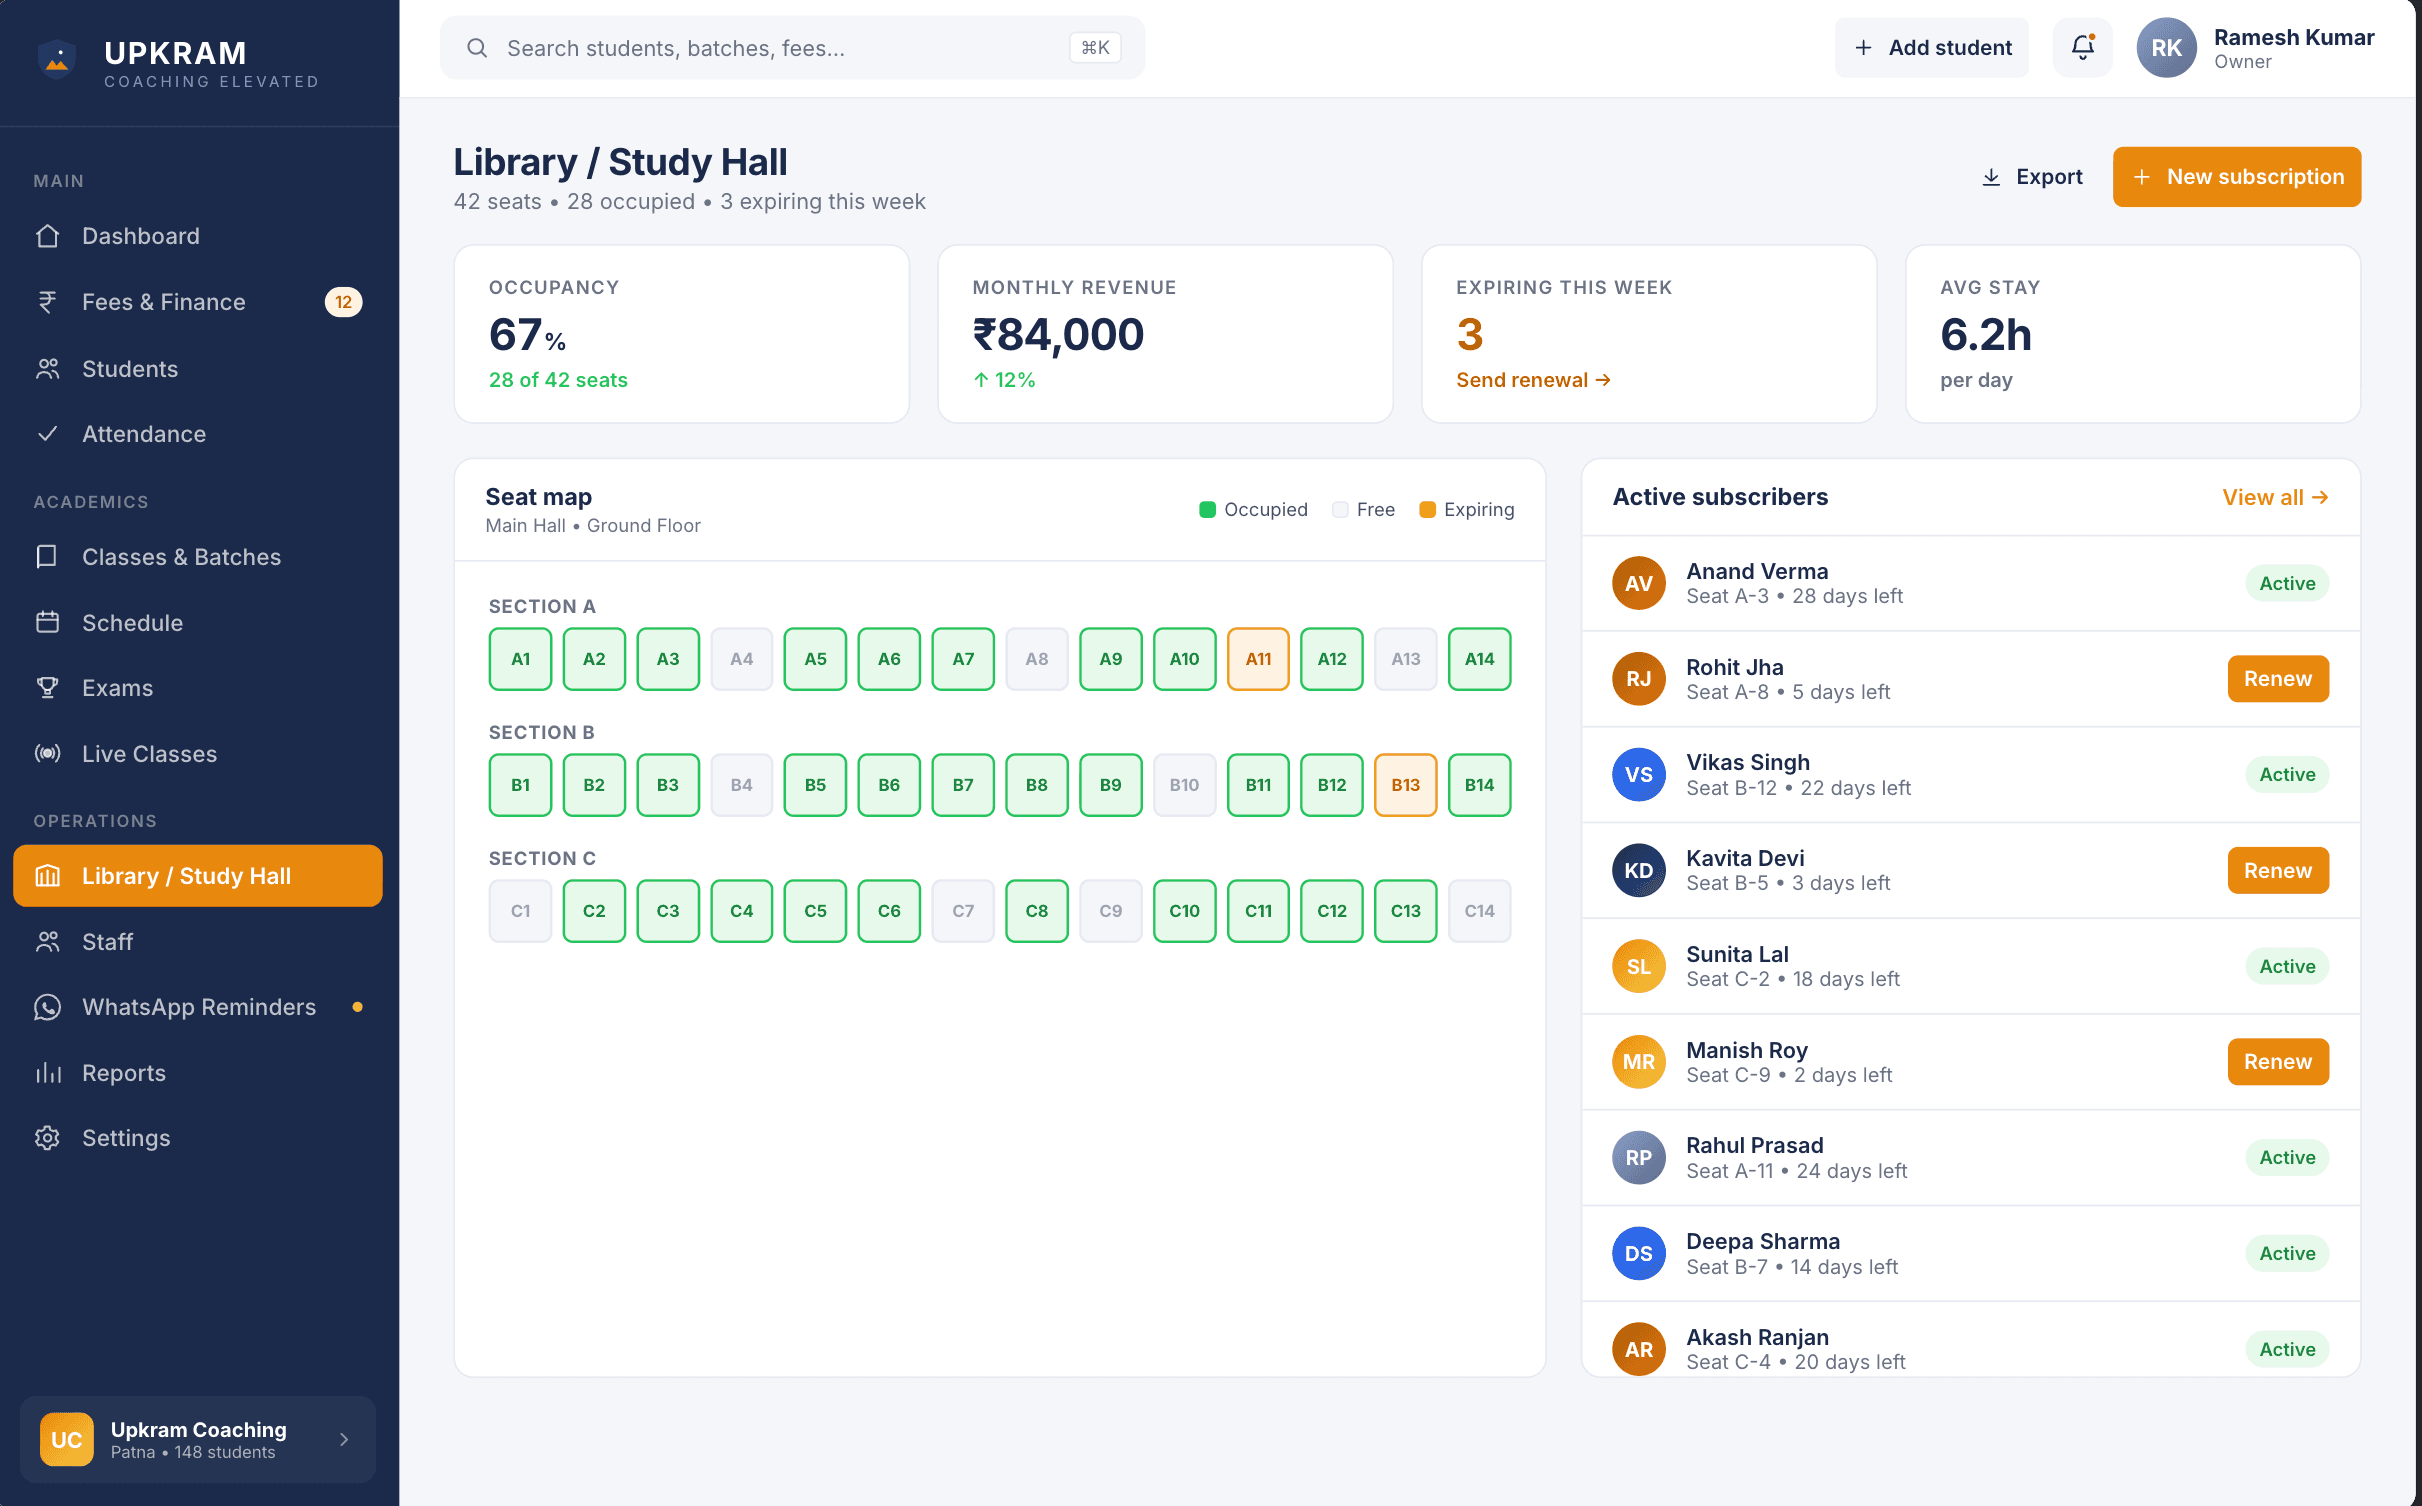Open the notification bell
The width and height of the screenshot is (2422, 1506).
tap(2082, 47)
